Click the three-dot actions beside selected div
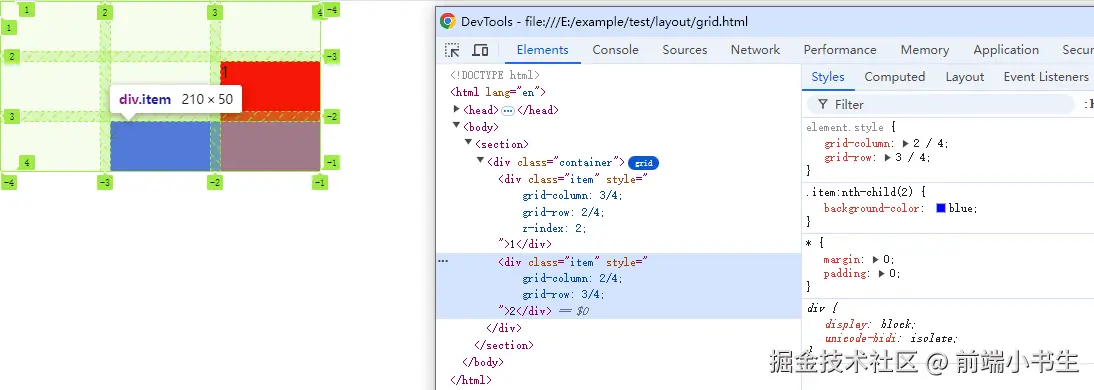Image resolution: width=1094 pixels, height=390 pixels. pyautogui.click(x=443, y=262)
